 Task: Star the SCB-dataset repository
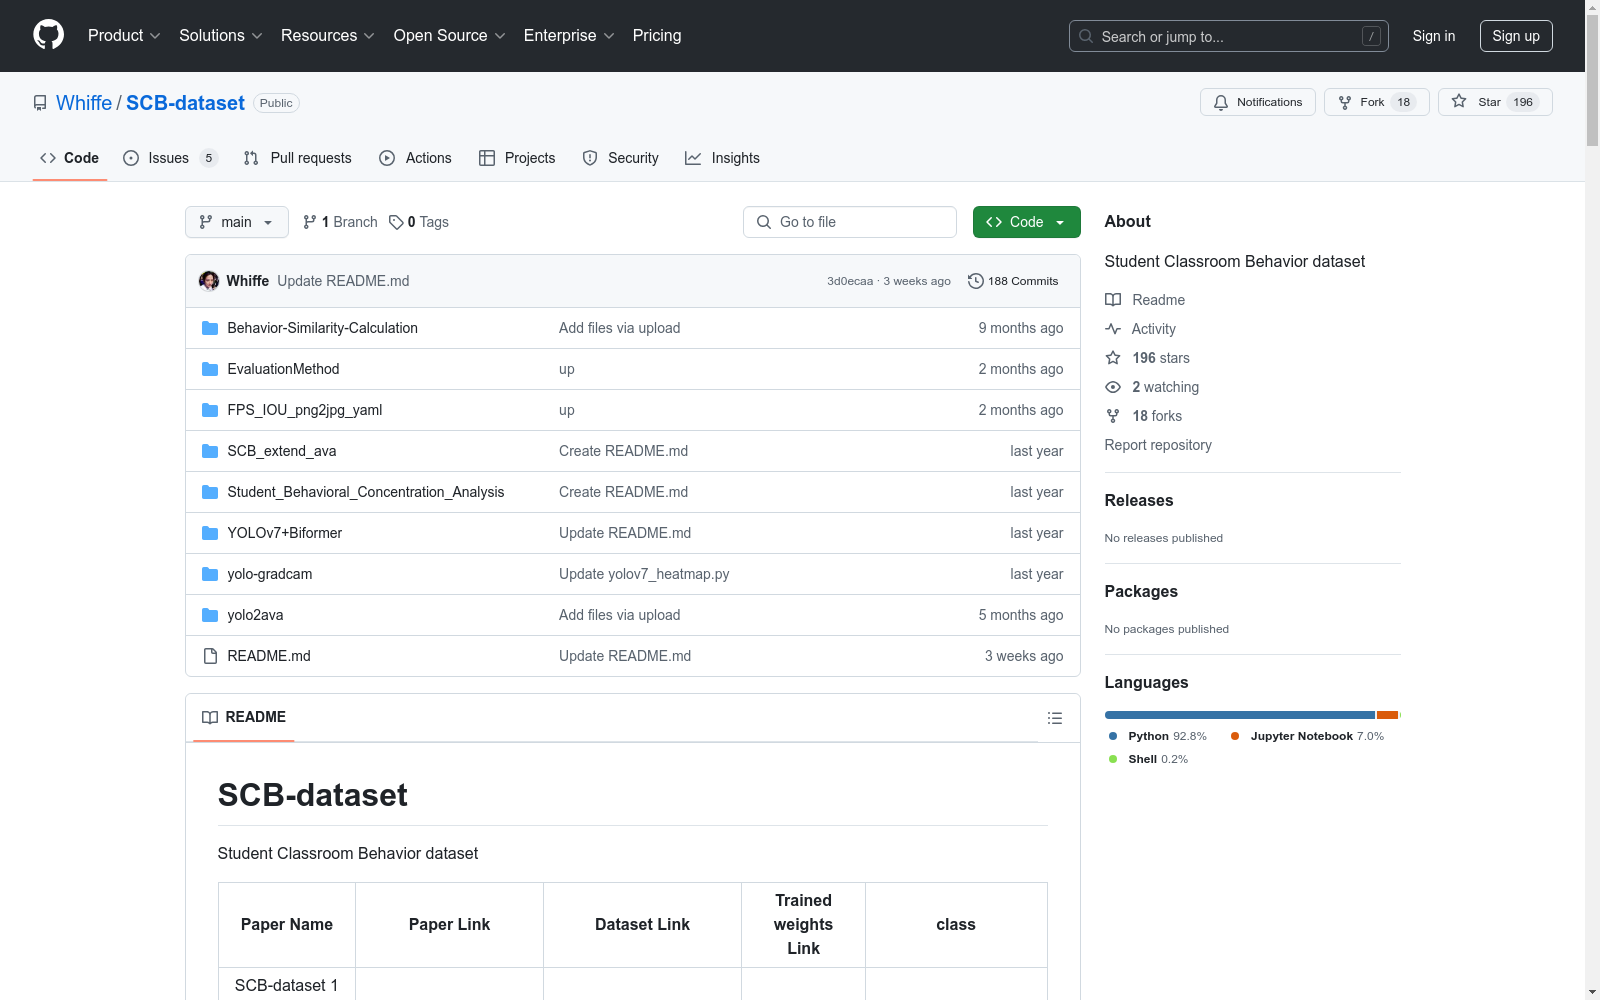(1495, 102)
